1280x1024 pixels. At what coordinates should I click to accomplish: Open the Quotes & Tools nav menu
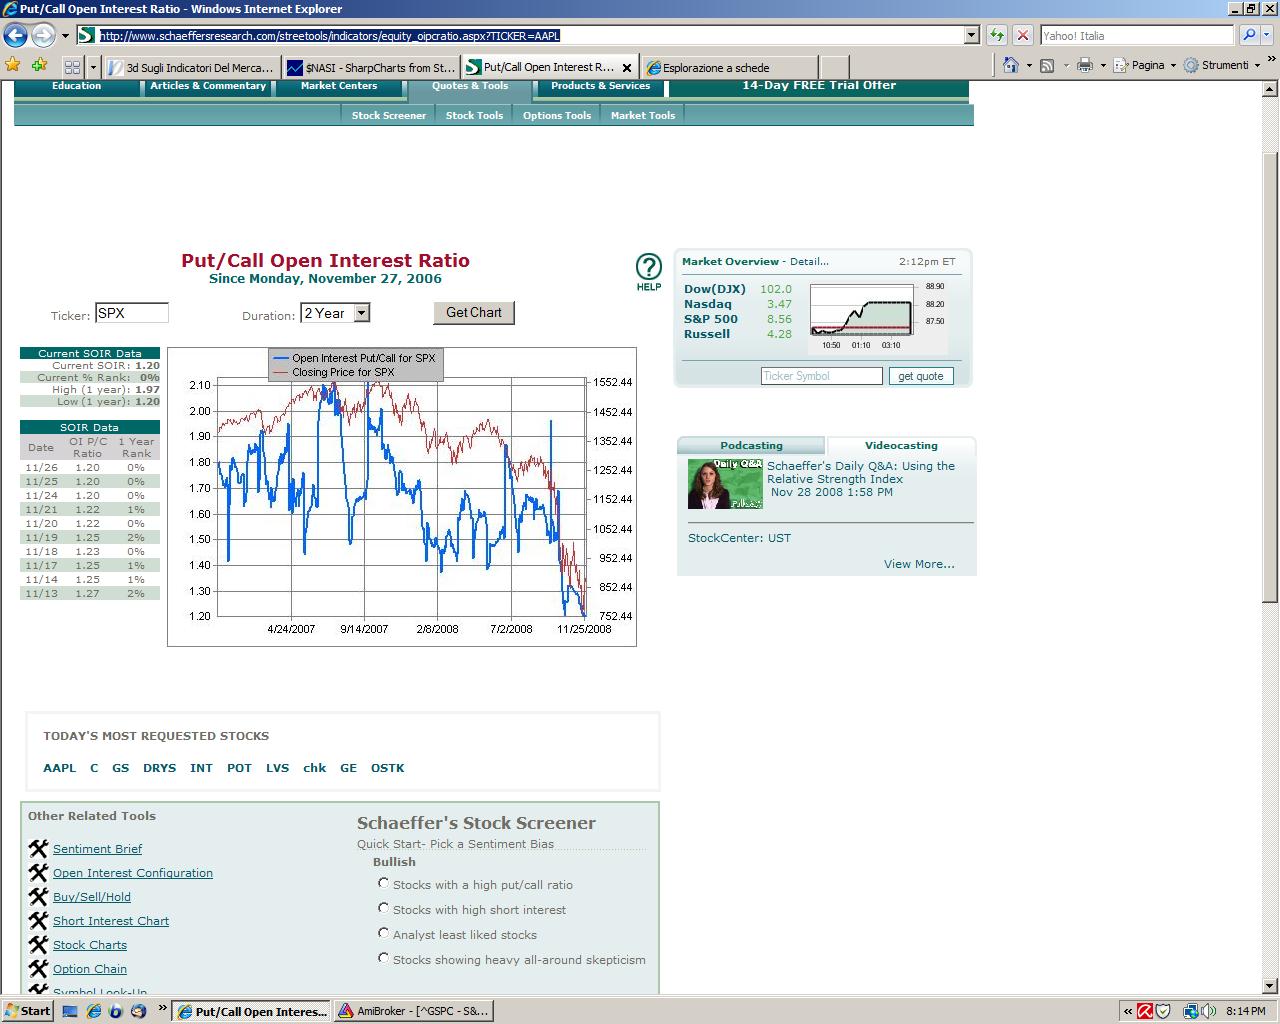click(x=470, y=87)
